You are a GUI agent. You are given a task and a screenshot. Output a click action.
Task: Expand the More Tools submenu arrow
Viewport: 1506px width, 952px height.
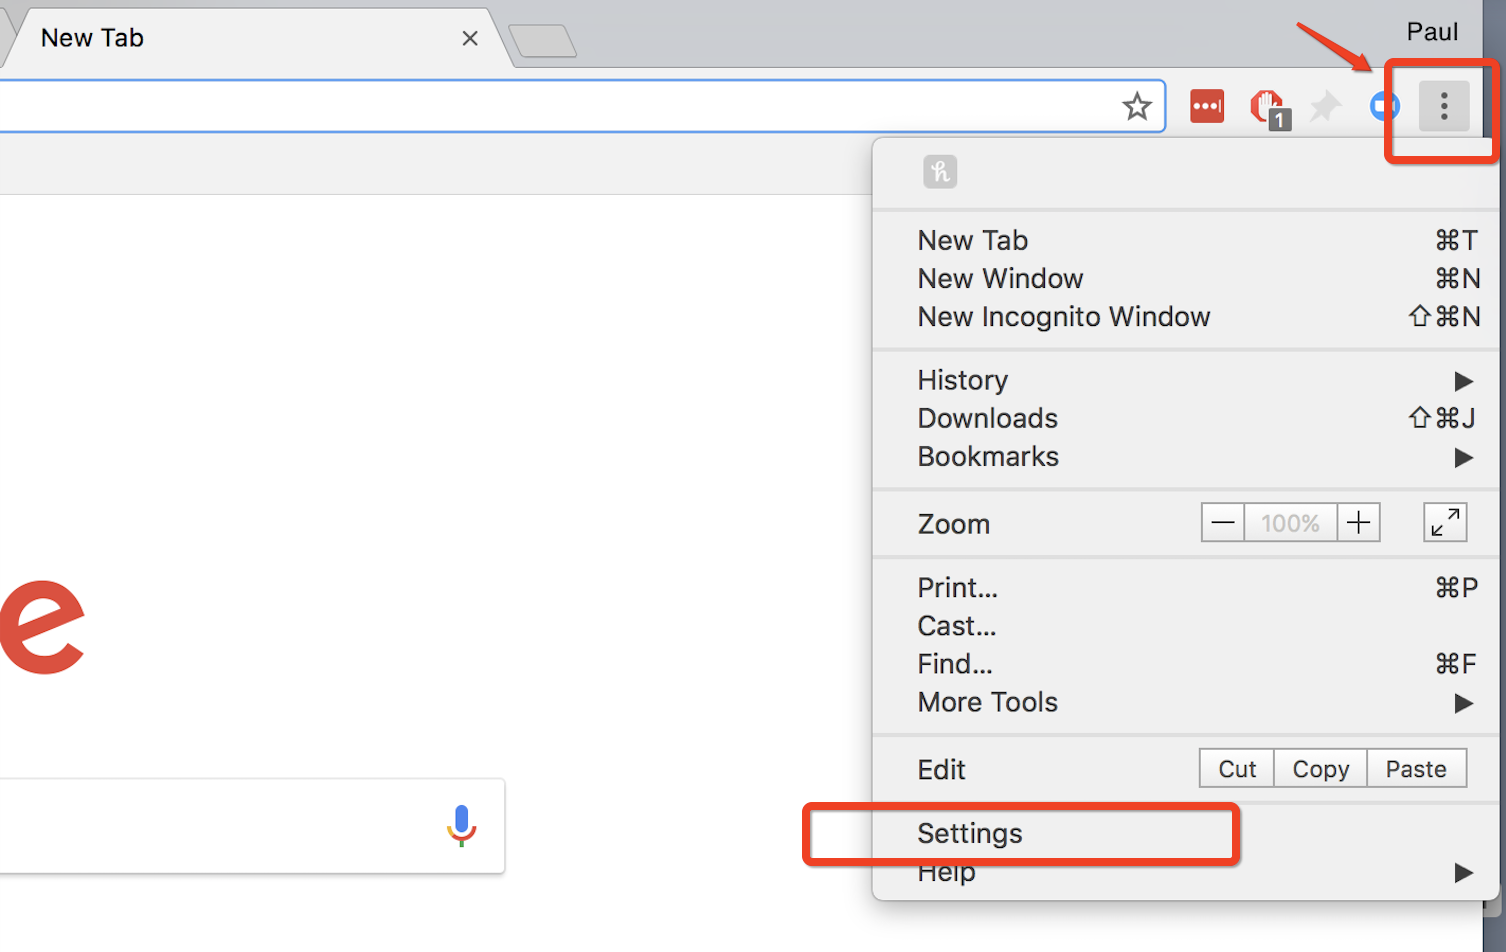pyautogui.click(x=1463, y=703)
